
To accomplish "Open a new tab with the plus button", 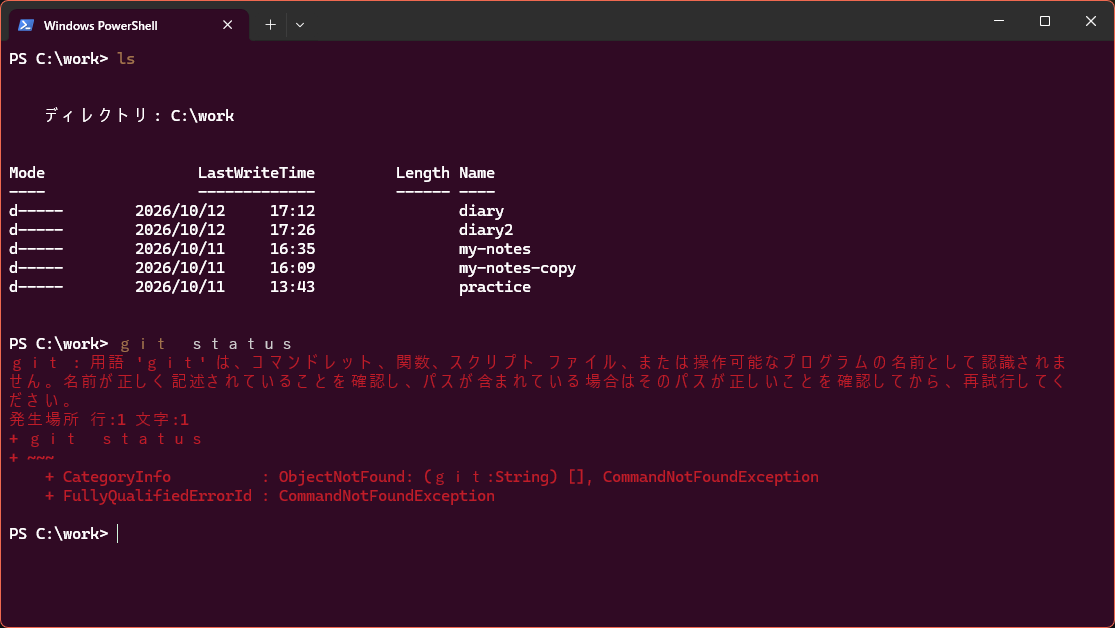I will click(270, 25).
